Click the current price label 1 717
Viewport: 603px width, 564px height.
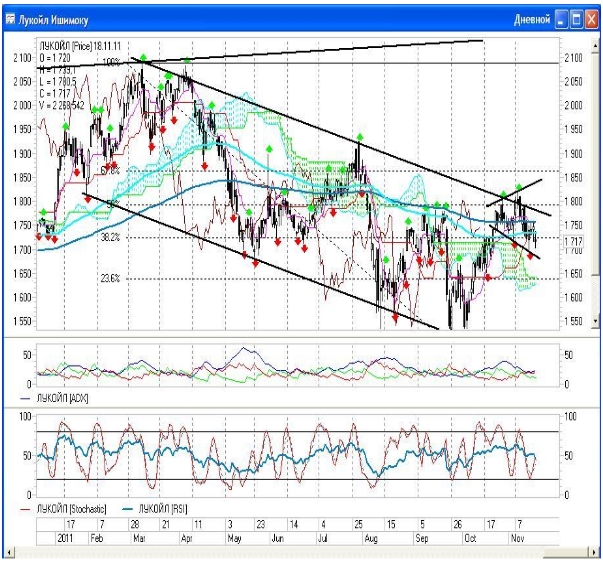pos(573,241)
